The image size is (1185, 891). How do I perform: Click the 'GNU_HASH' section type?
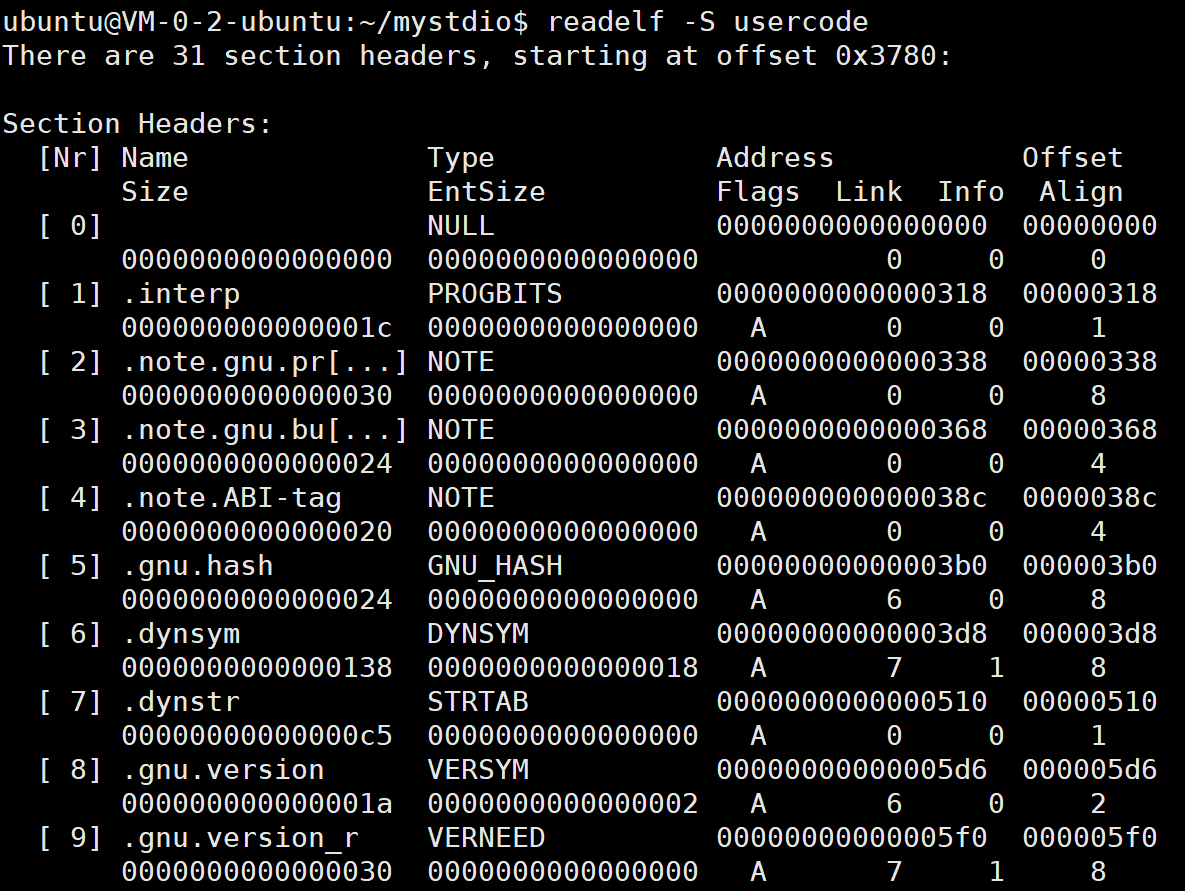[494, 566]
